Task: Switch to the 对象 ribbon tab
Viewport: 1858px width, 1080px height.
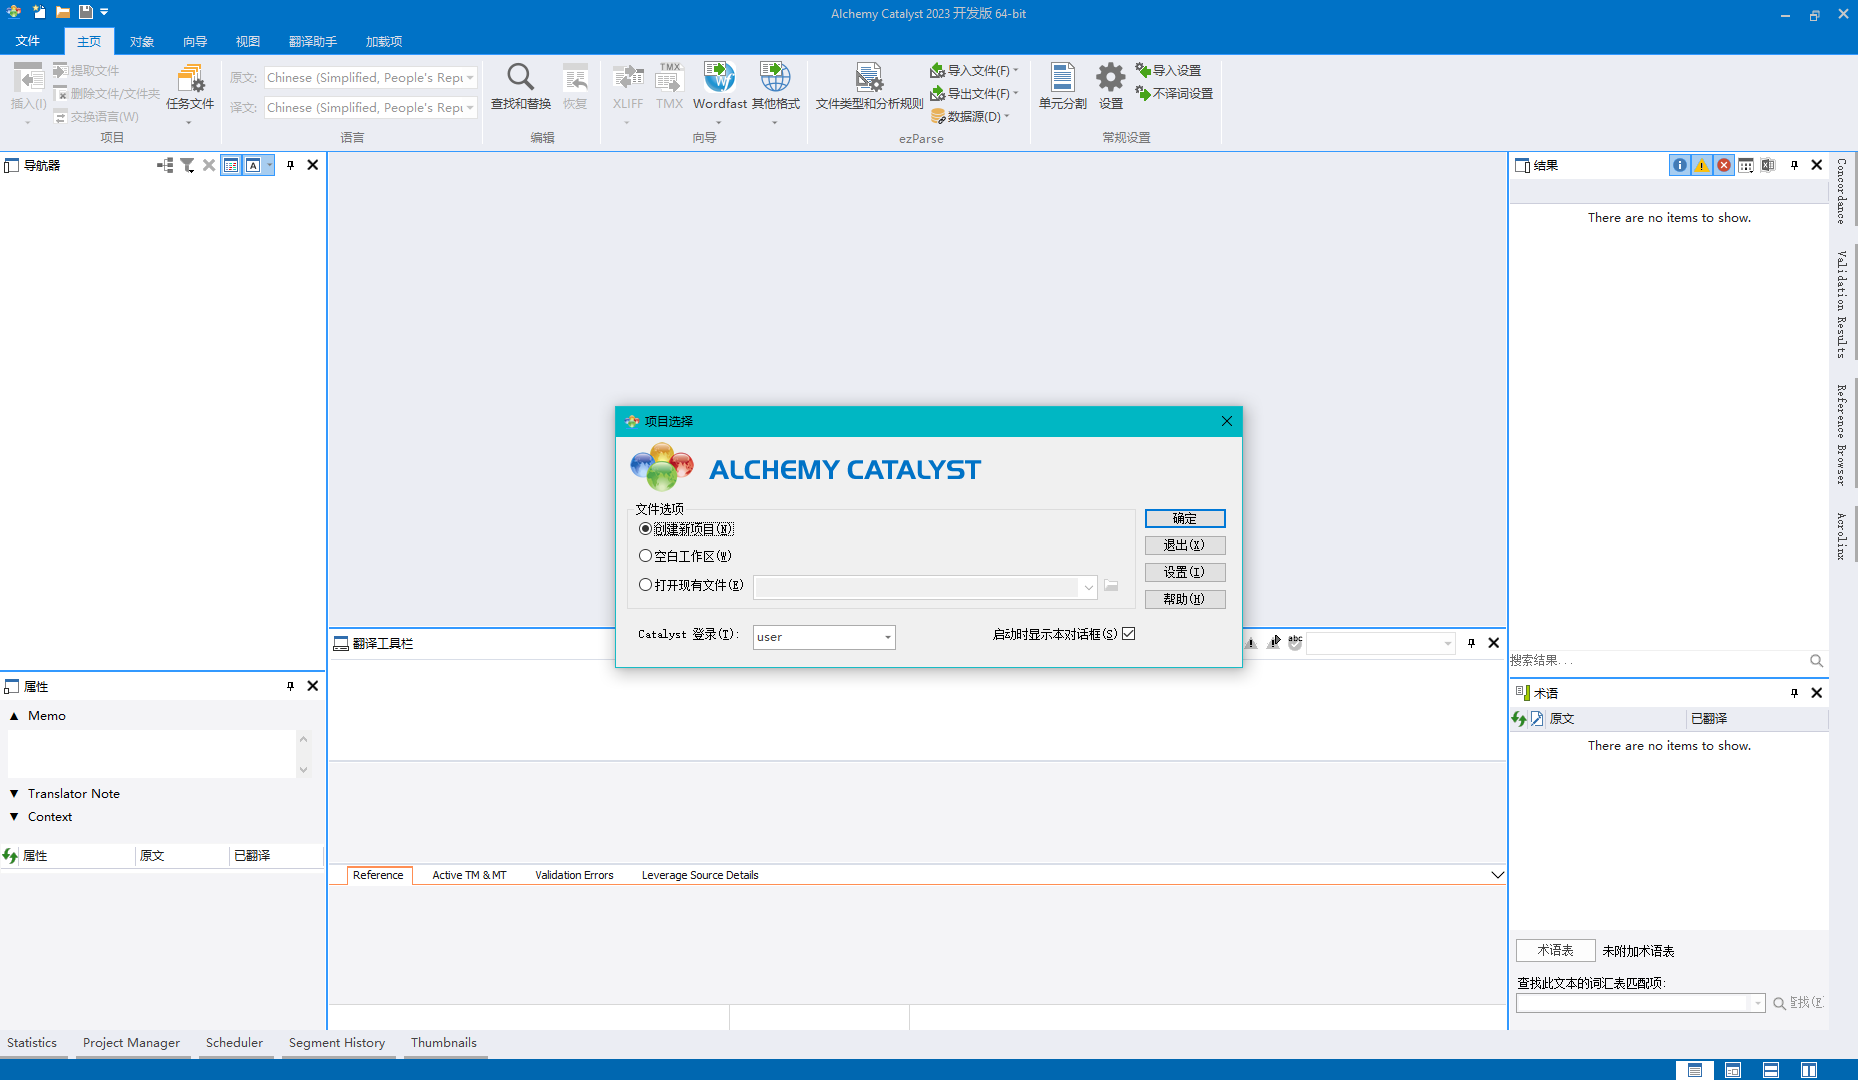Action: click(x=142, y=41)
